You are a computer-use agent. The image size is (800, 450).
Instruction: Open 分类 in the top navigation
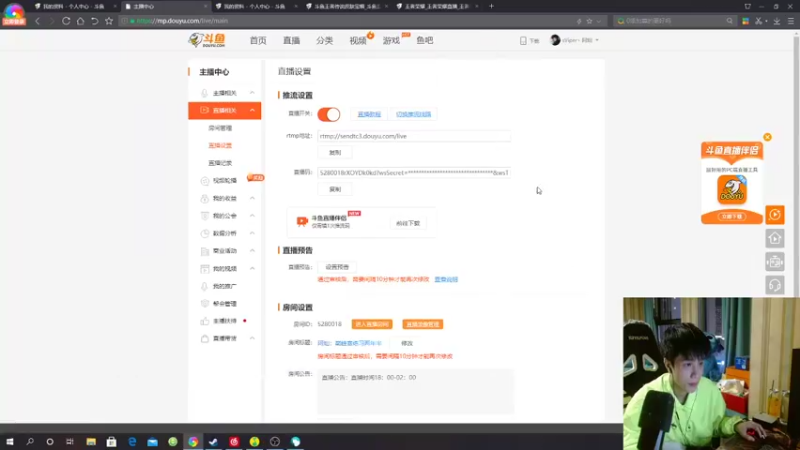[324, 40]
